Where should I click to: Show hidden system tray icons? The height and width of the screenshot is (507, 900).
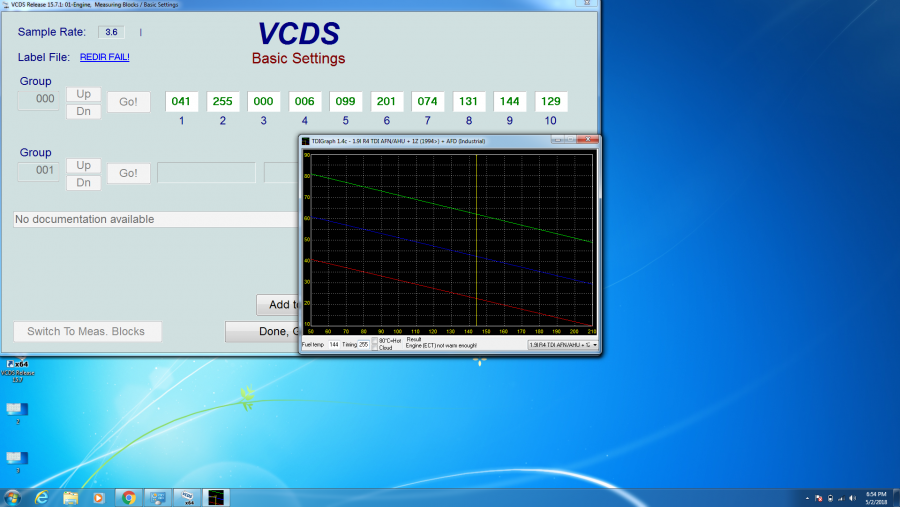[x=806, y=497]
